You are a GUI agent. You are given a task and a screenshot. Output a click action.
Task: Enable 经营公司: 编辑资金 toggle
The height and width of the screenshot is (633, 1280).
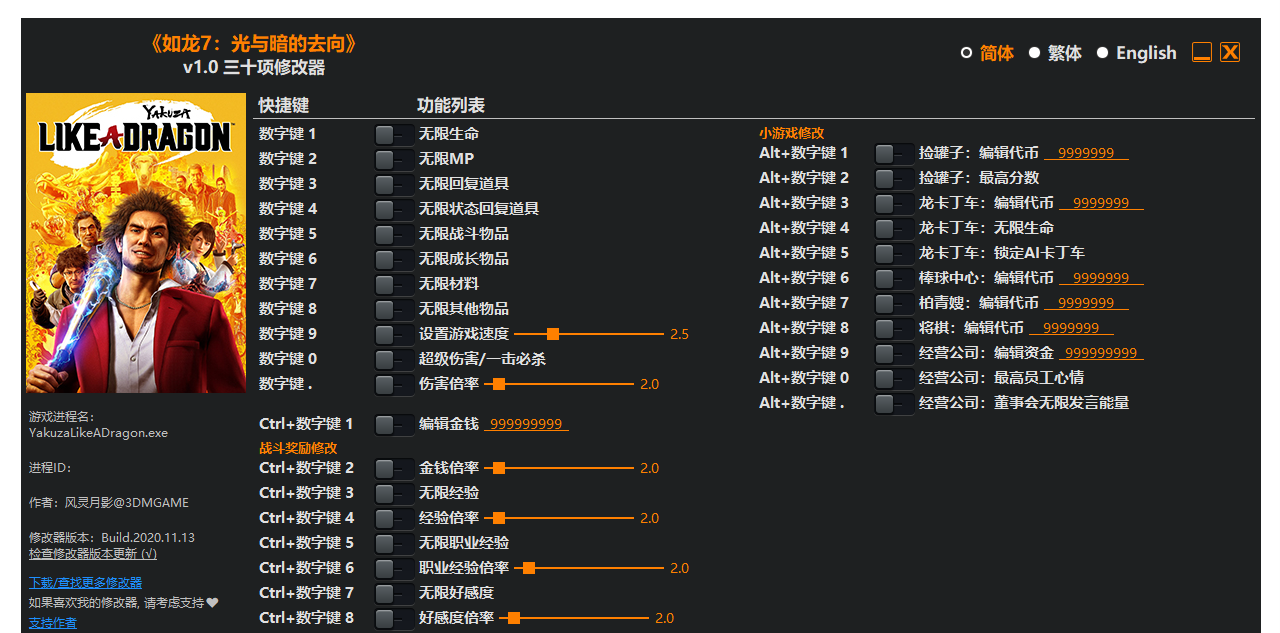click(894, 353)
